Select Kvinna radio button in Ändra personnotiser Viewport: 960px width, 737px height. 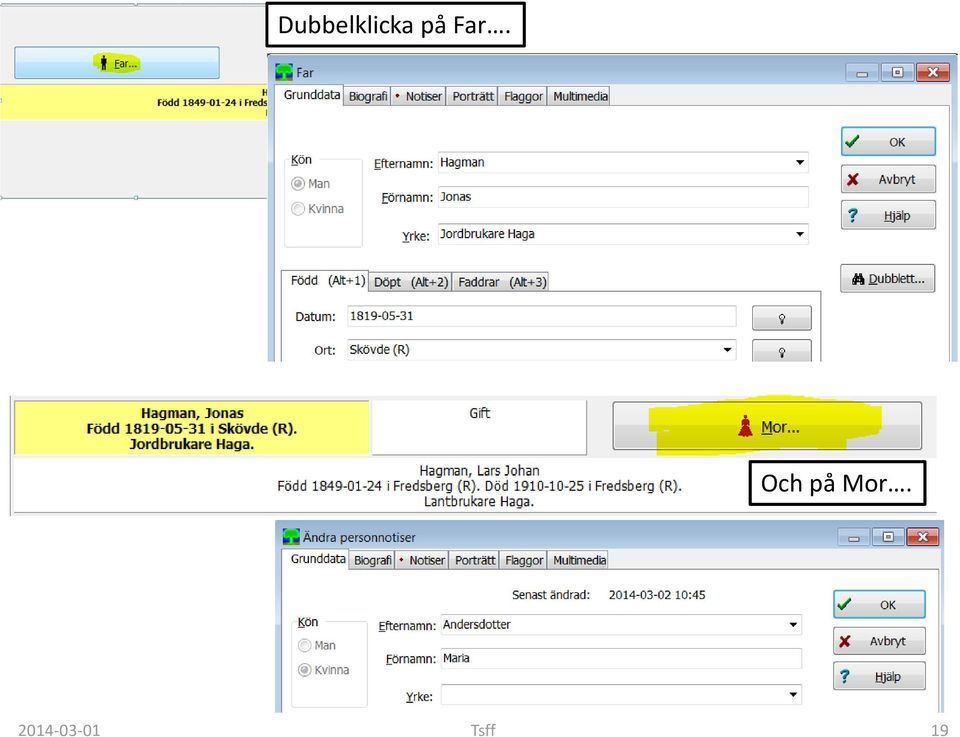click(304, 670)
